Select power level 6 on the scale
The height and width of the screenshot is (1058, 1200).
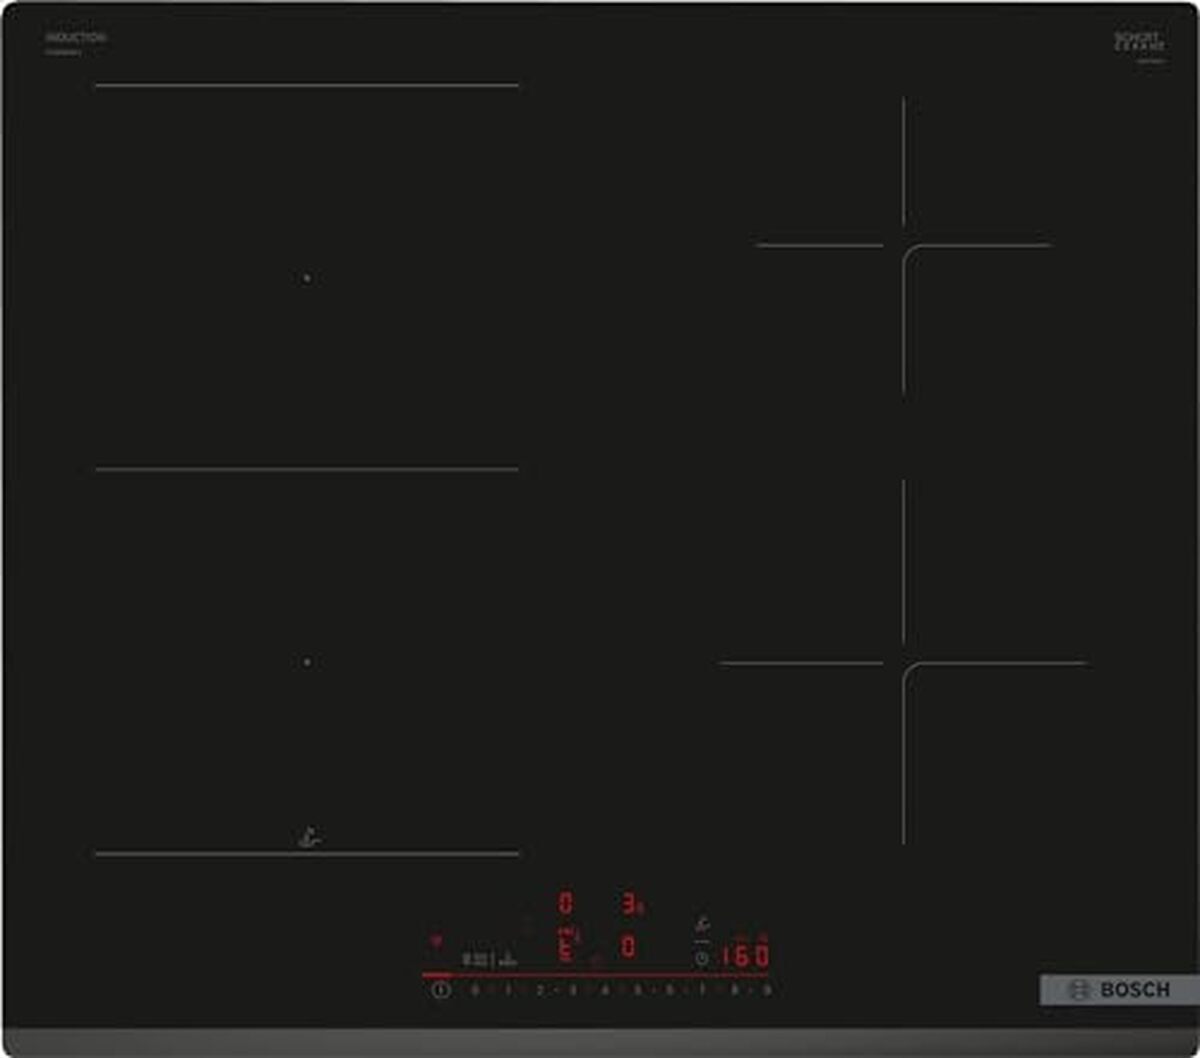point(670,990)
